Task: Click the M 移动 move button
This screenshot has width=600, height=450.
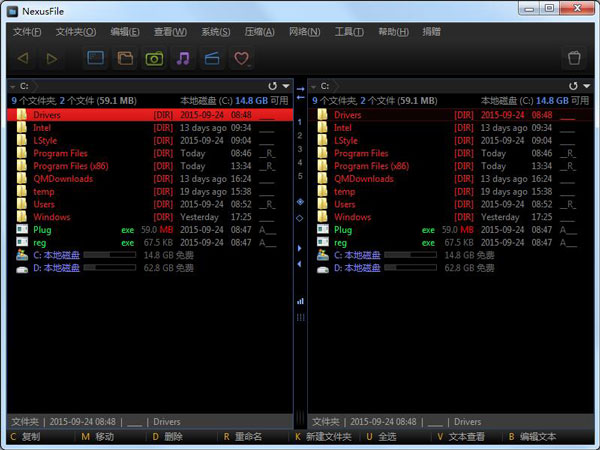Action: (98, 437)
